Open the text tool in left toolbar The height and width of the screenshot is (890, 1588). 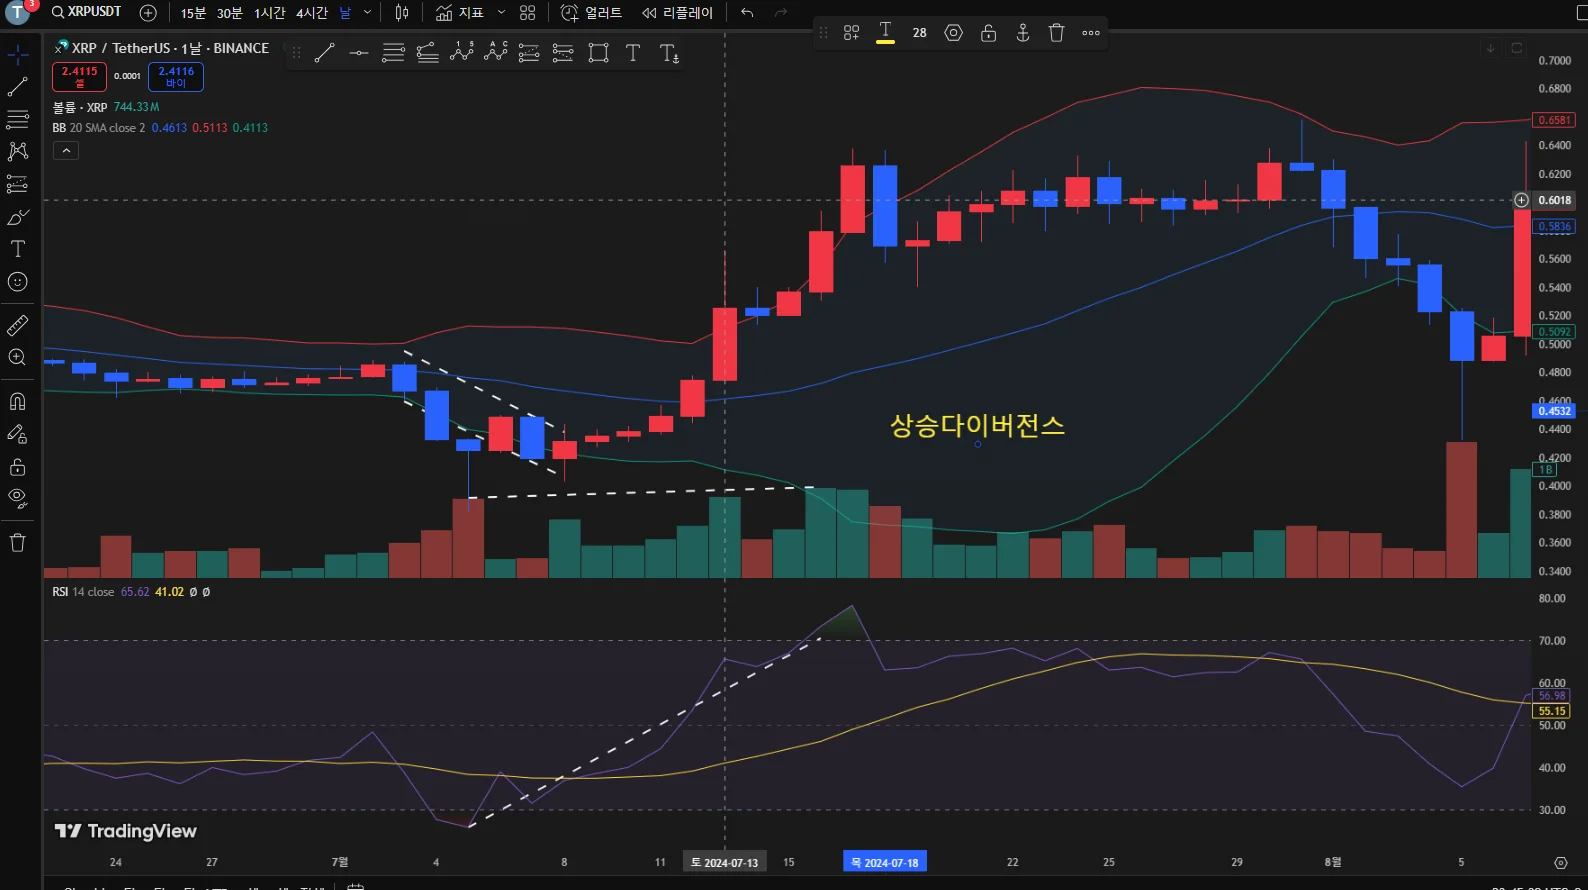17,249
